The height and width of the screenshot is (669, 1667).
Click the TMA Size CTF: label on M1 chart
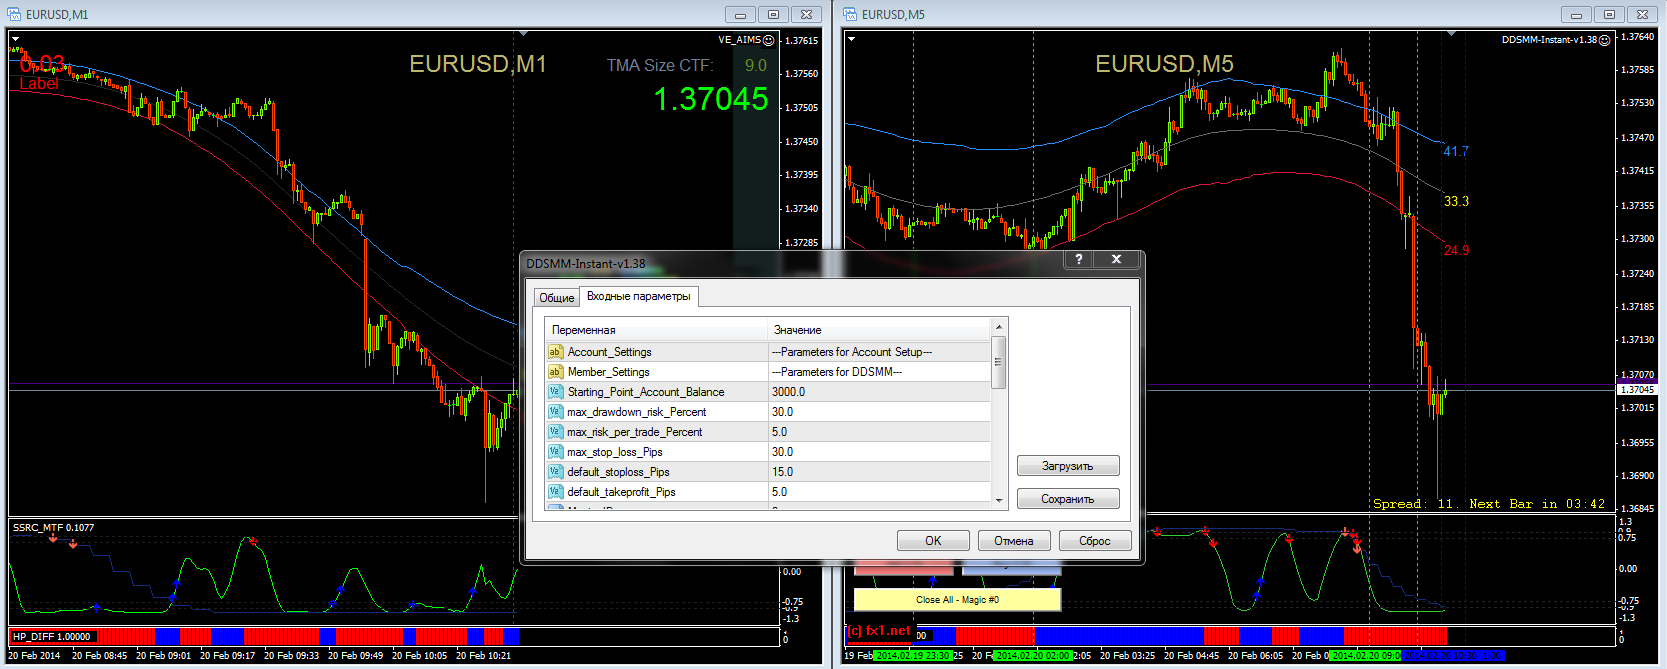(660, 65)
